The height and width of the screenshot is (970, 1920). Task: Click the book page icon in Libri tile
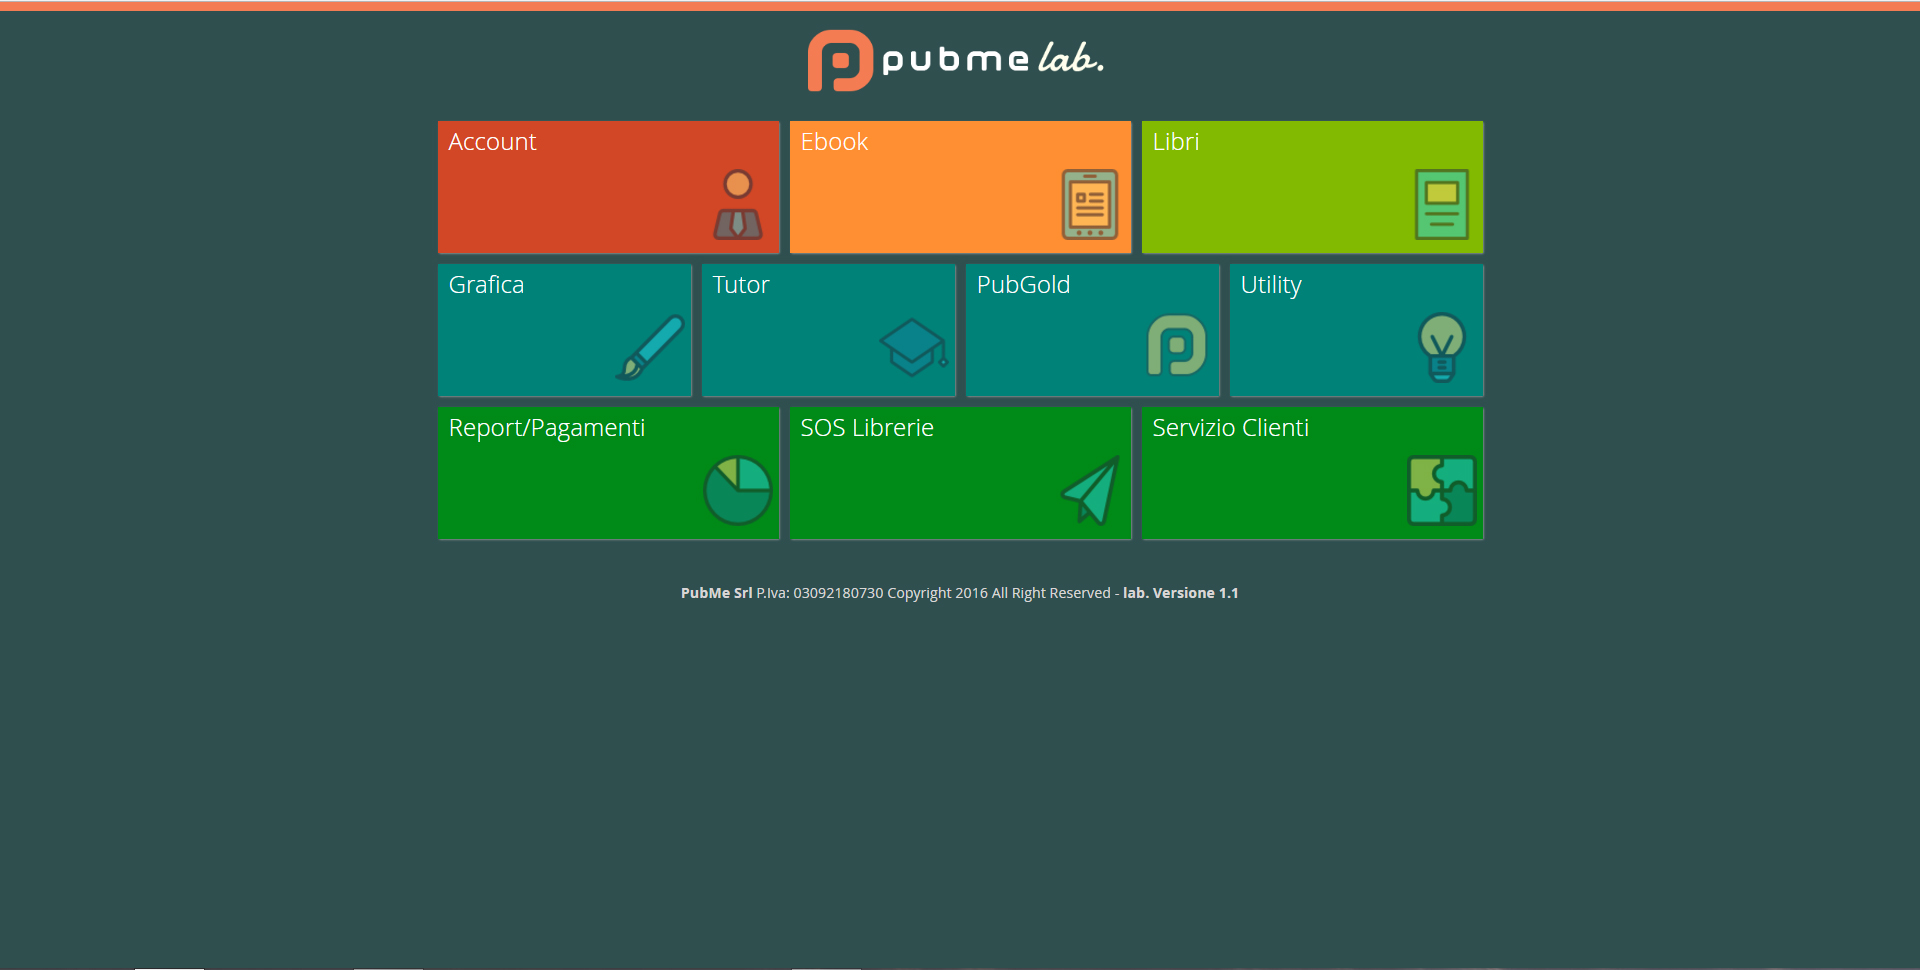click(1441, 204)
